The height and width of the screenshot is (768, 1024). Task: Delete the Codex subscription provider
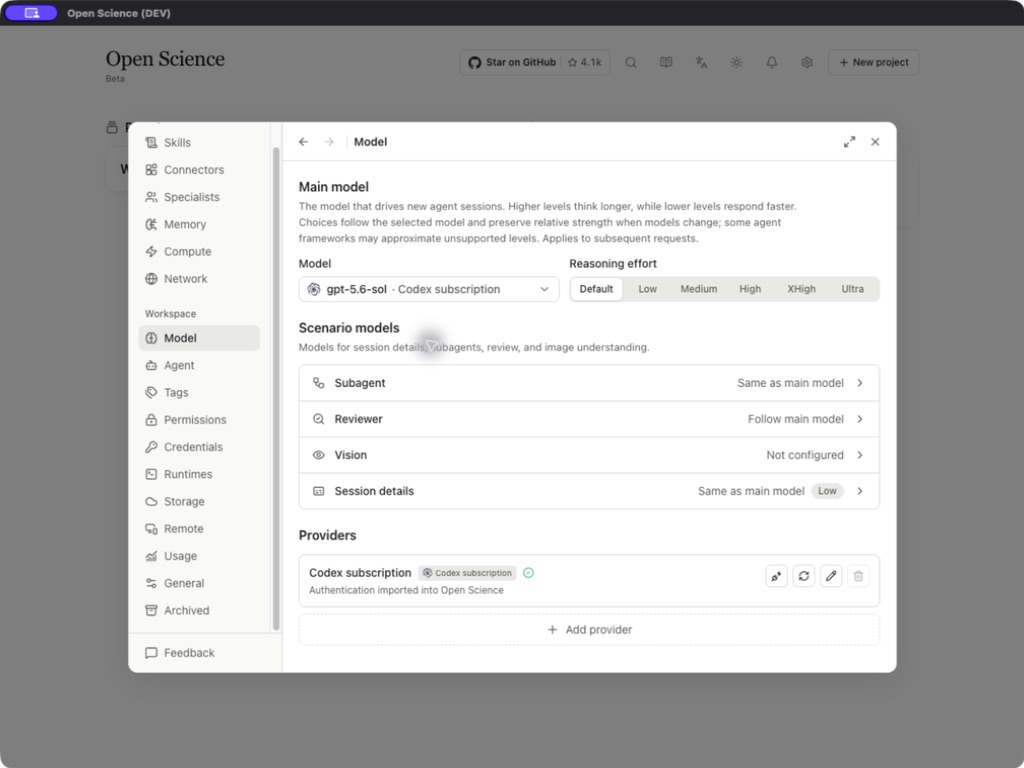(x=859, y=576)
